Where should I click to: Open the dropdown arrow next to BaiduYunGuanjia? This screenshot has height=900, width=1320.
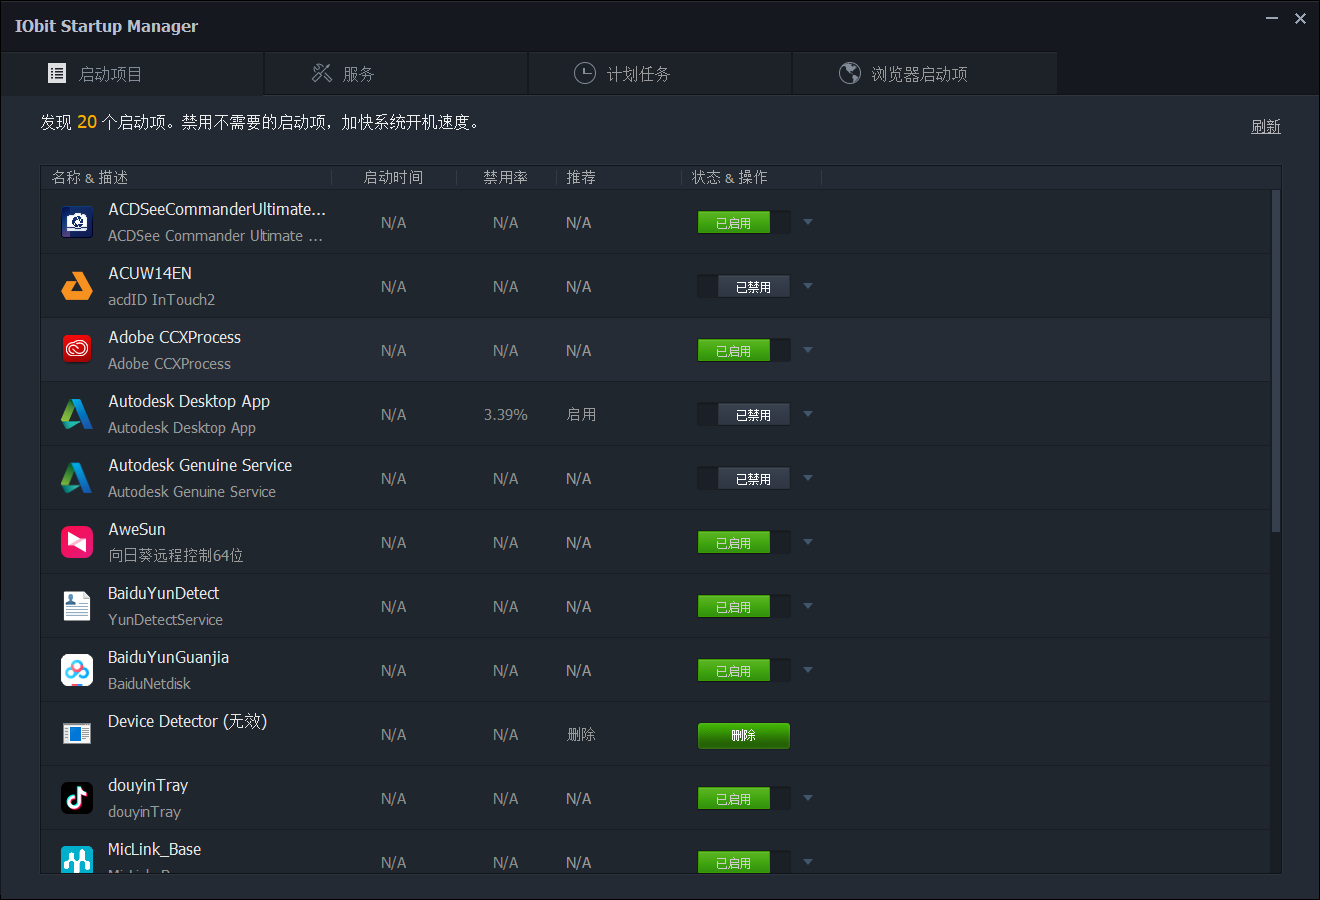click(x=808, y=670)
